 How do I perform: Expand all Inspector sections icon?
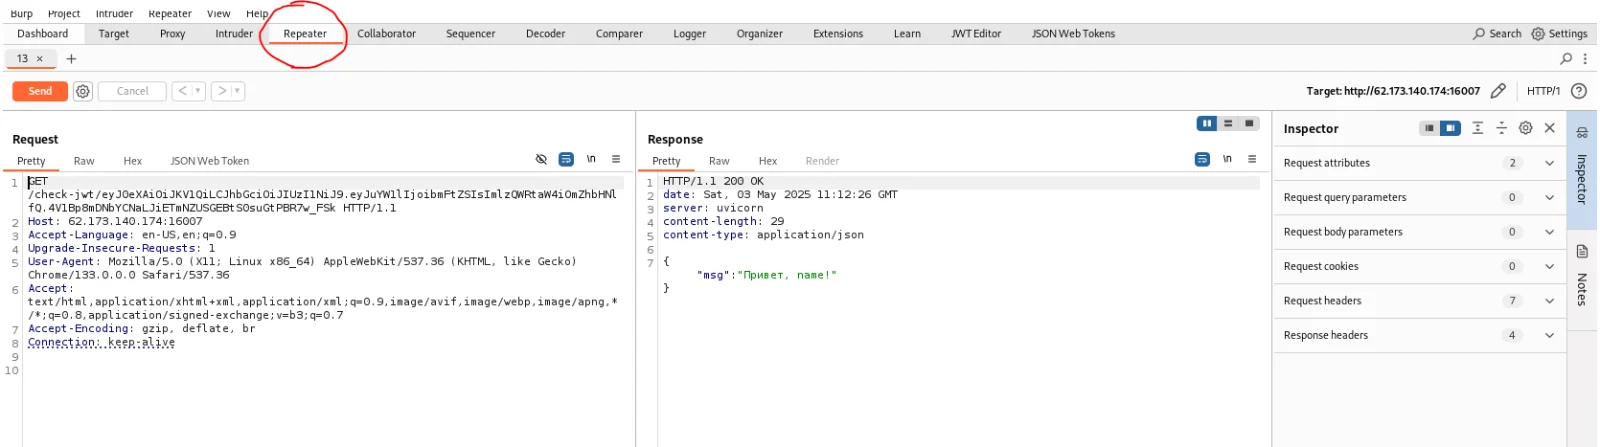point(1477,128)
